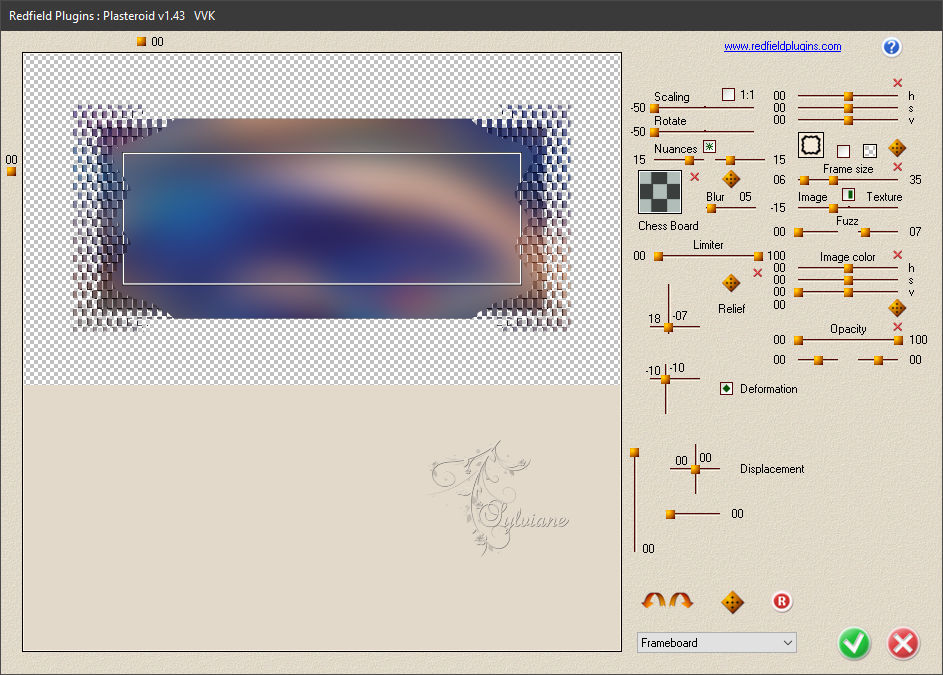Screen dimensions: 943x675
Task: Confirm with the green checkmark button
Action: 854,643
